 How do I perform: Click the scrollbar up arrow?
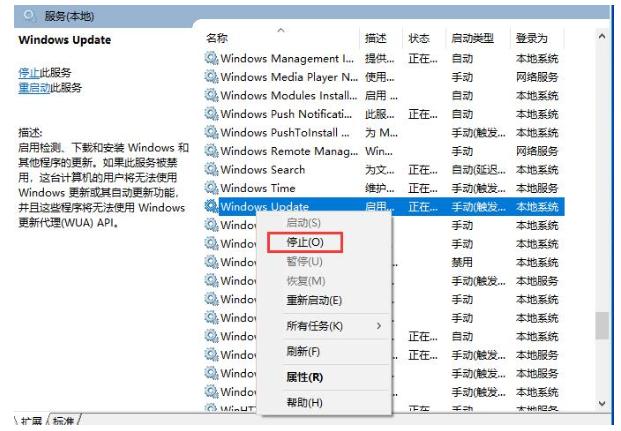point(602,36)
